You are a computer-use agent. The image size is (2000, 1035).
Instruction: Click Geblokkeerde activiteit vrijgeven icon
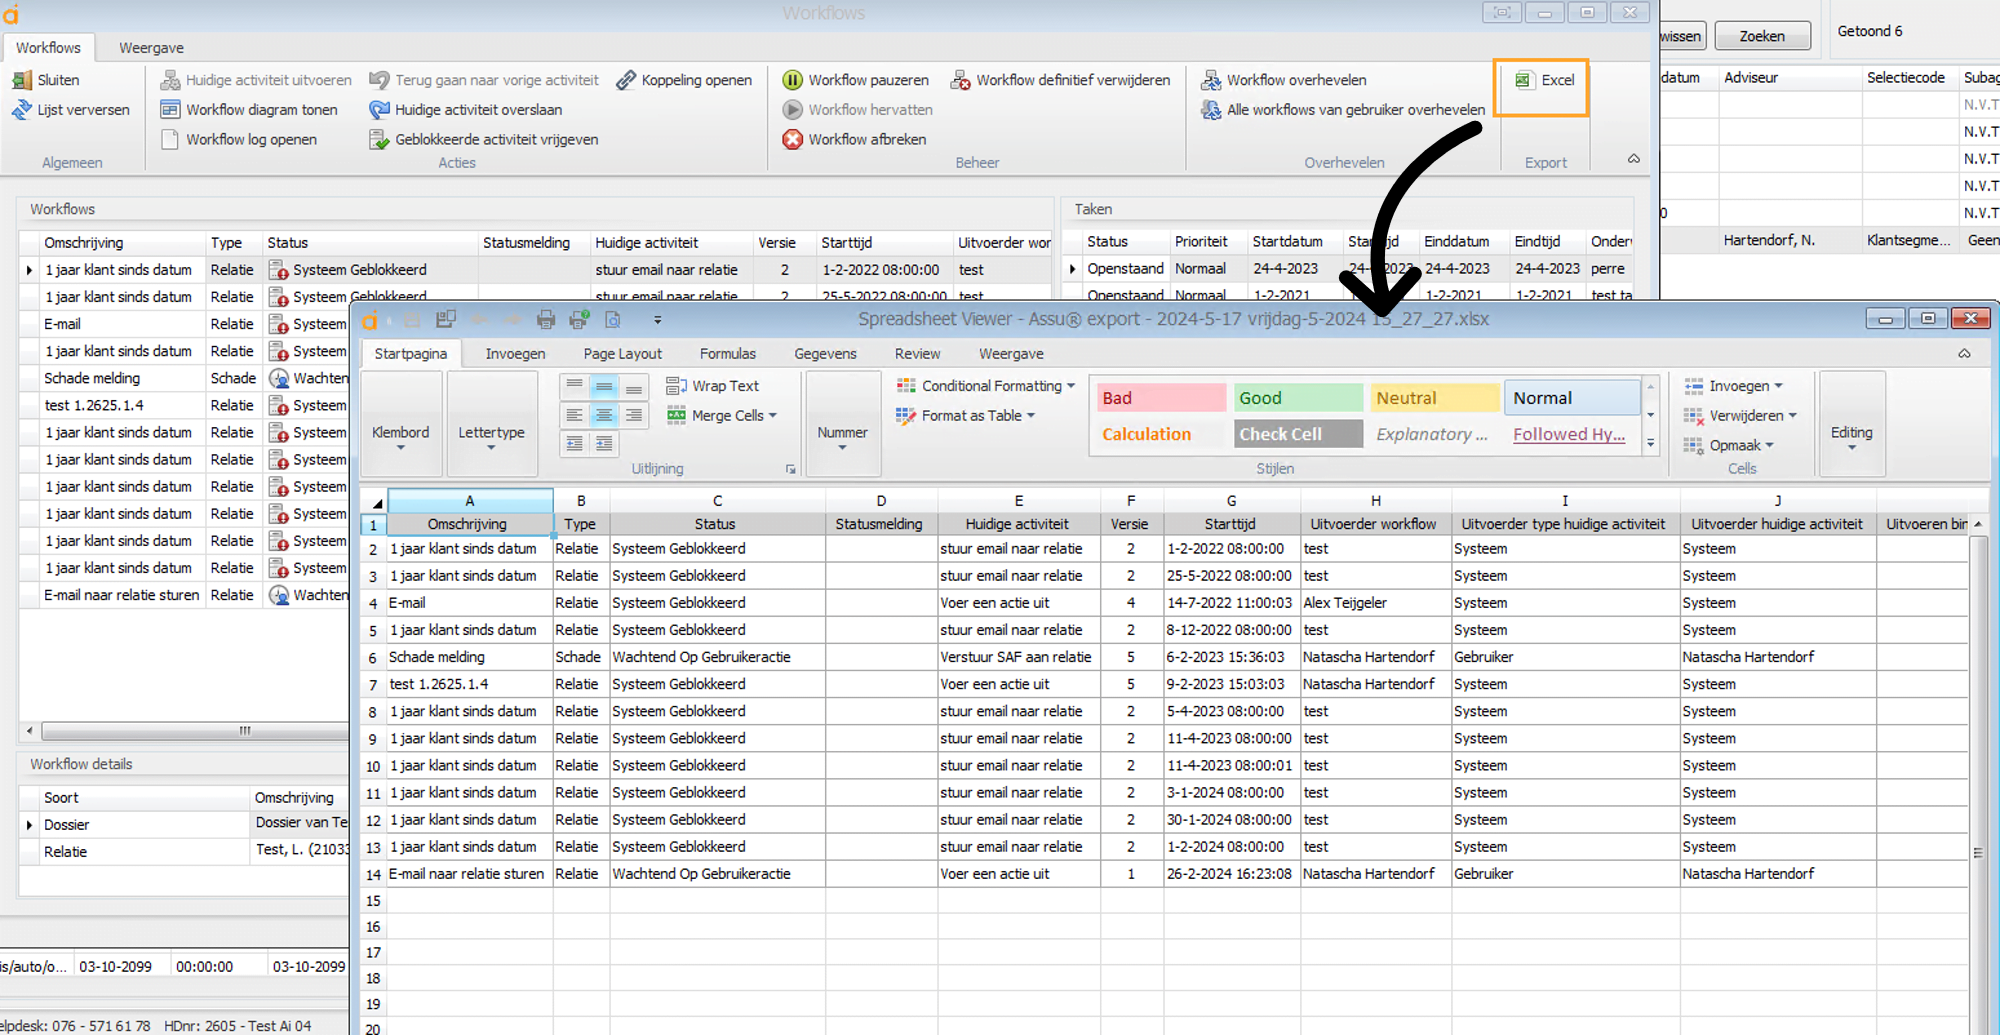pos(379,140)
